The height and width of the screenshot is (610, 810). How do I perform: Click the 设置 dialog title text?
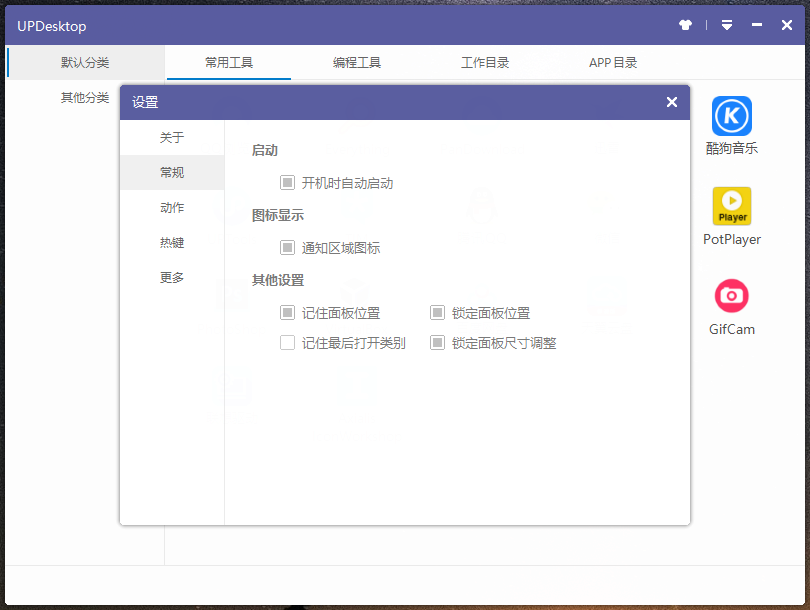pos(145,102)
